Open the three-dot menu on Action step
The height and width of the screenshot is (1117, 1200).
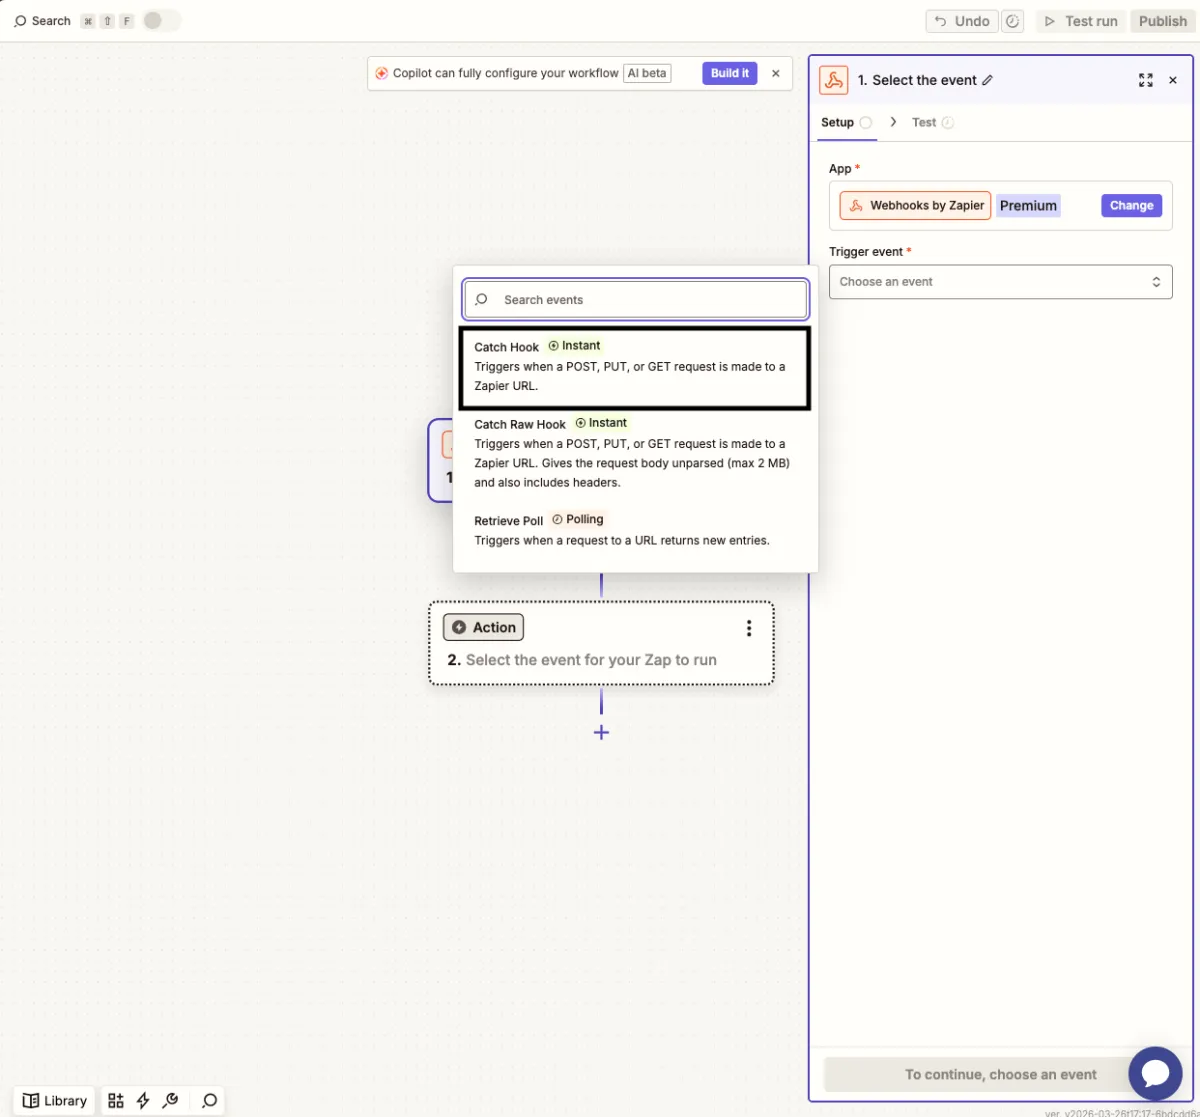click(x=749, y=628)
